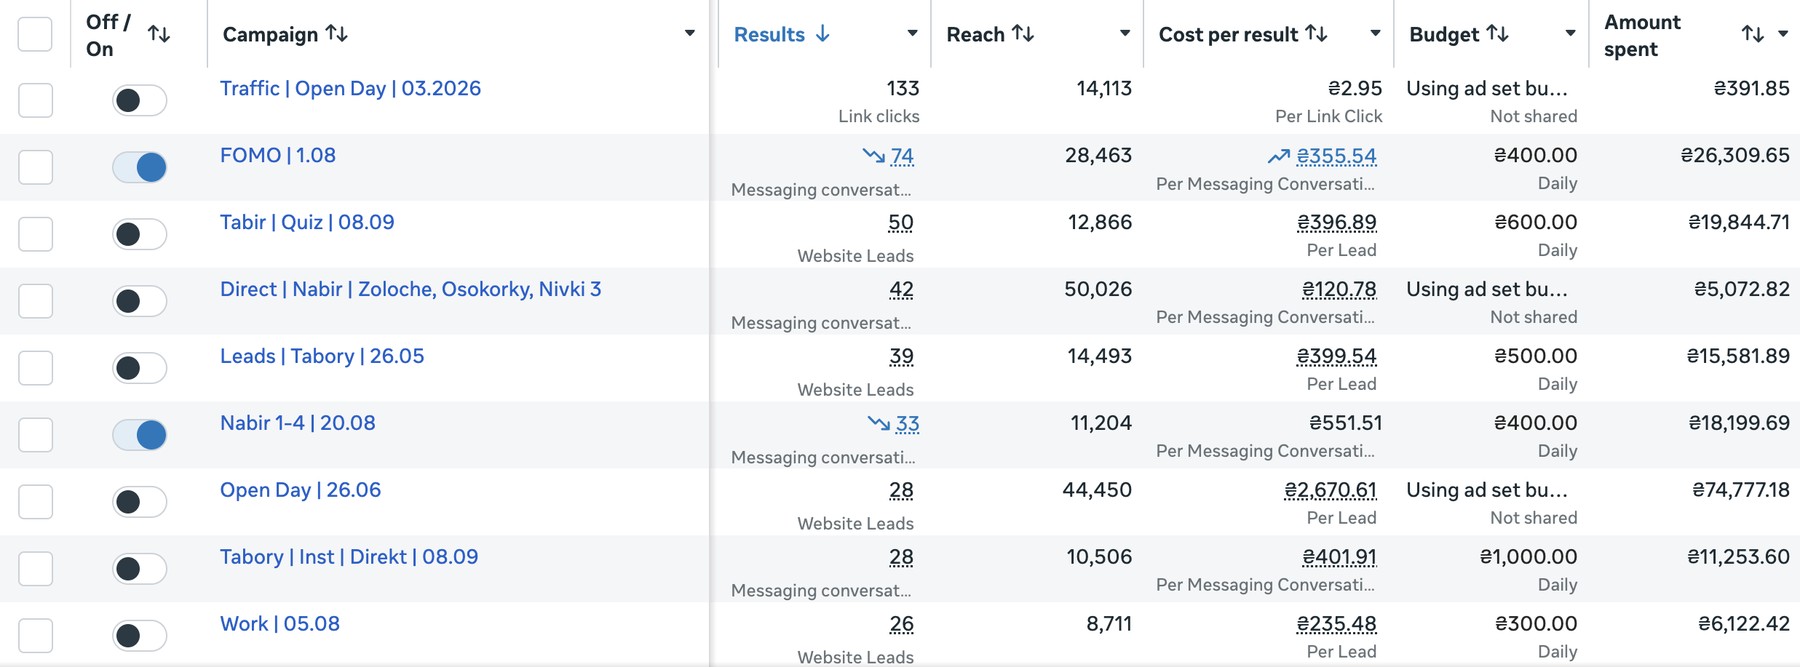Sort by Cost per result arrows icon
Screen dimensions: 1800x667
pyautogui.click(x=1317, y=34)
